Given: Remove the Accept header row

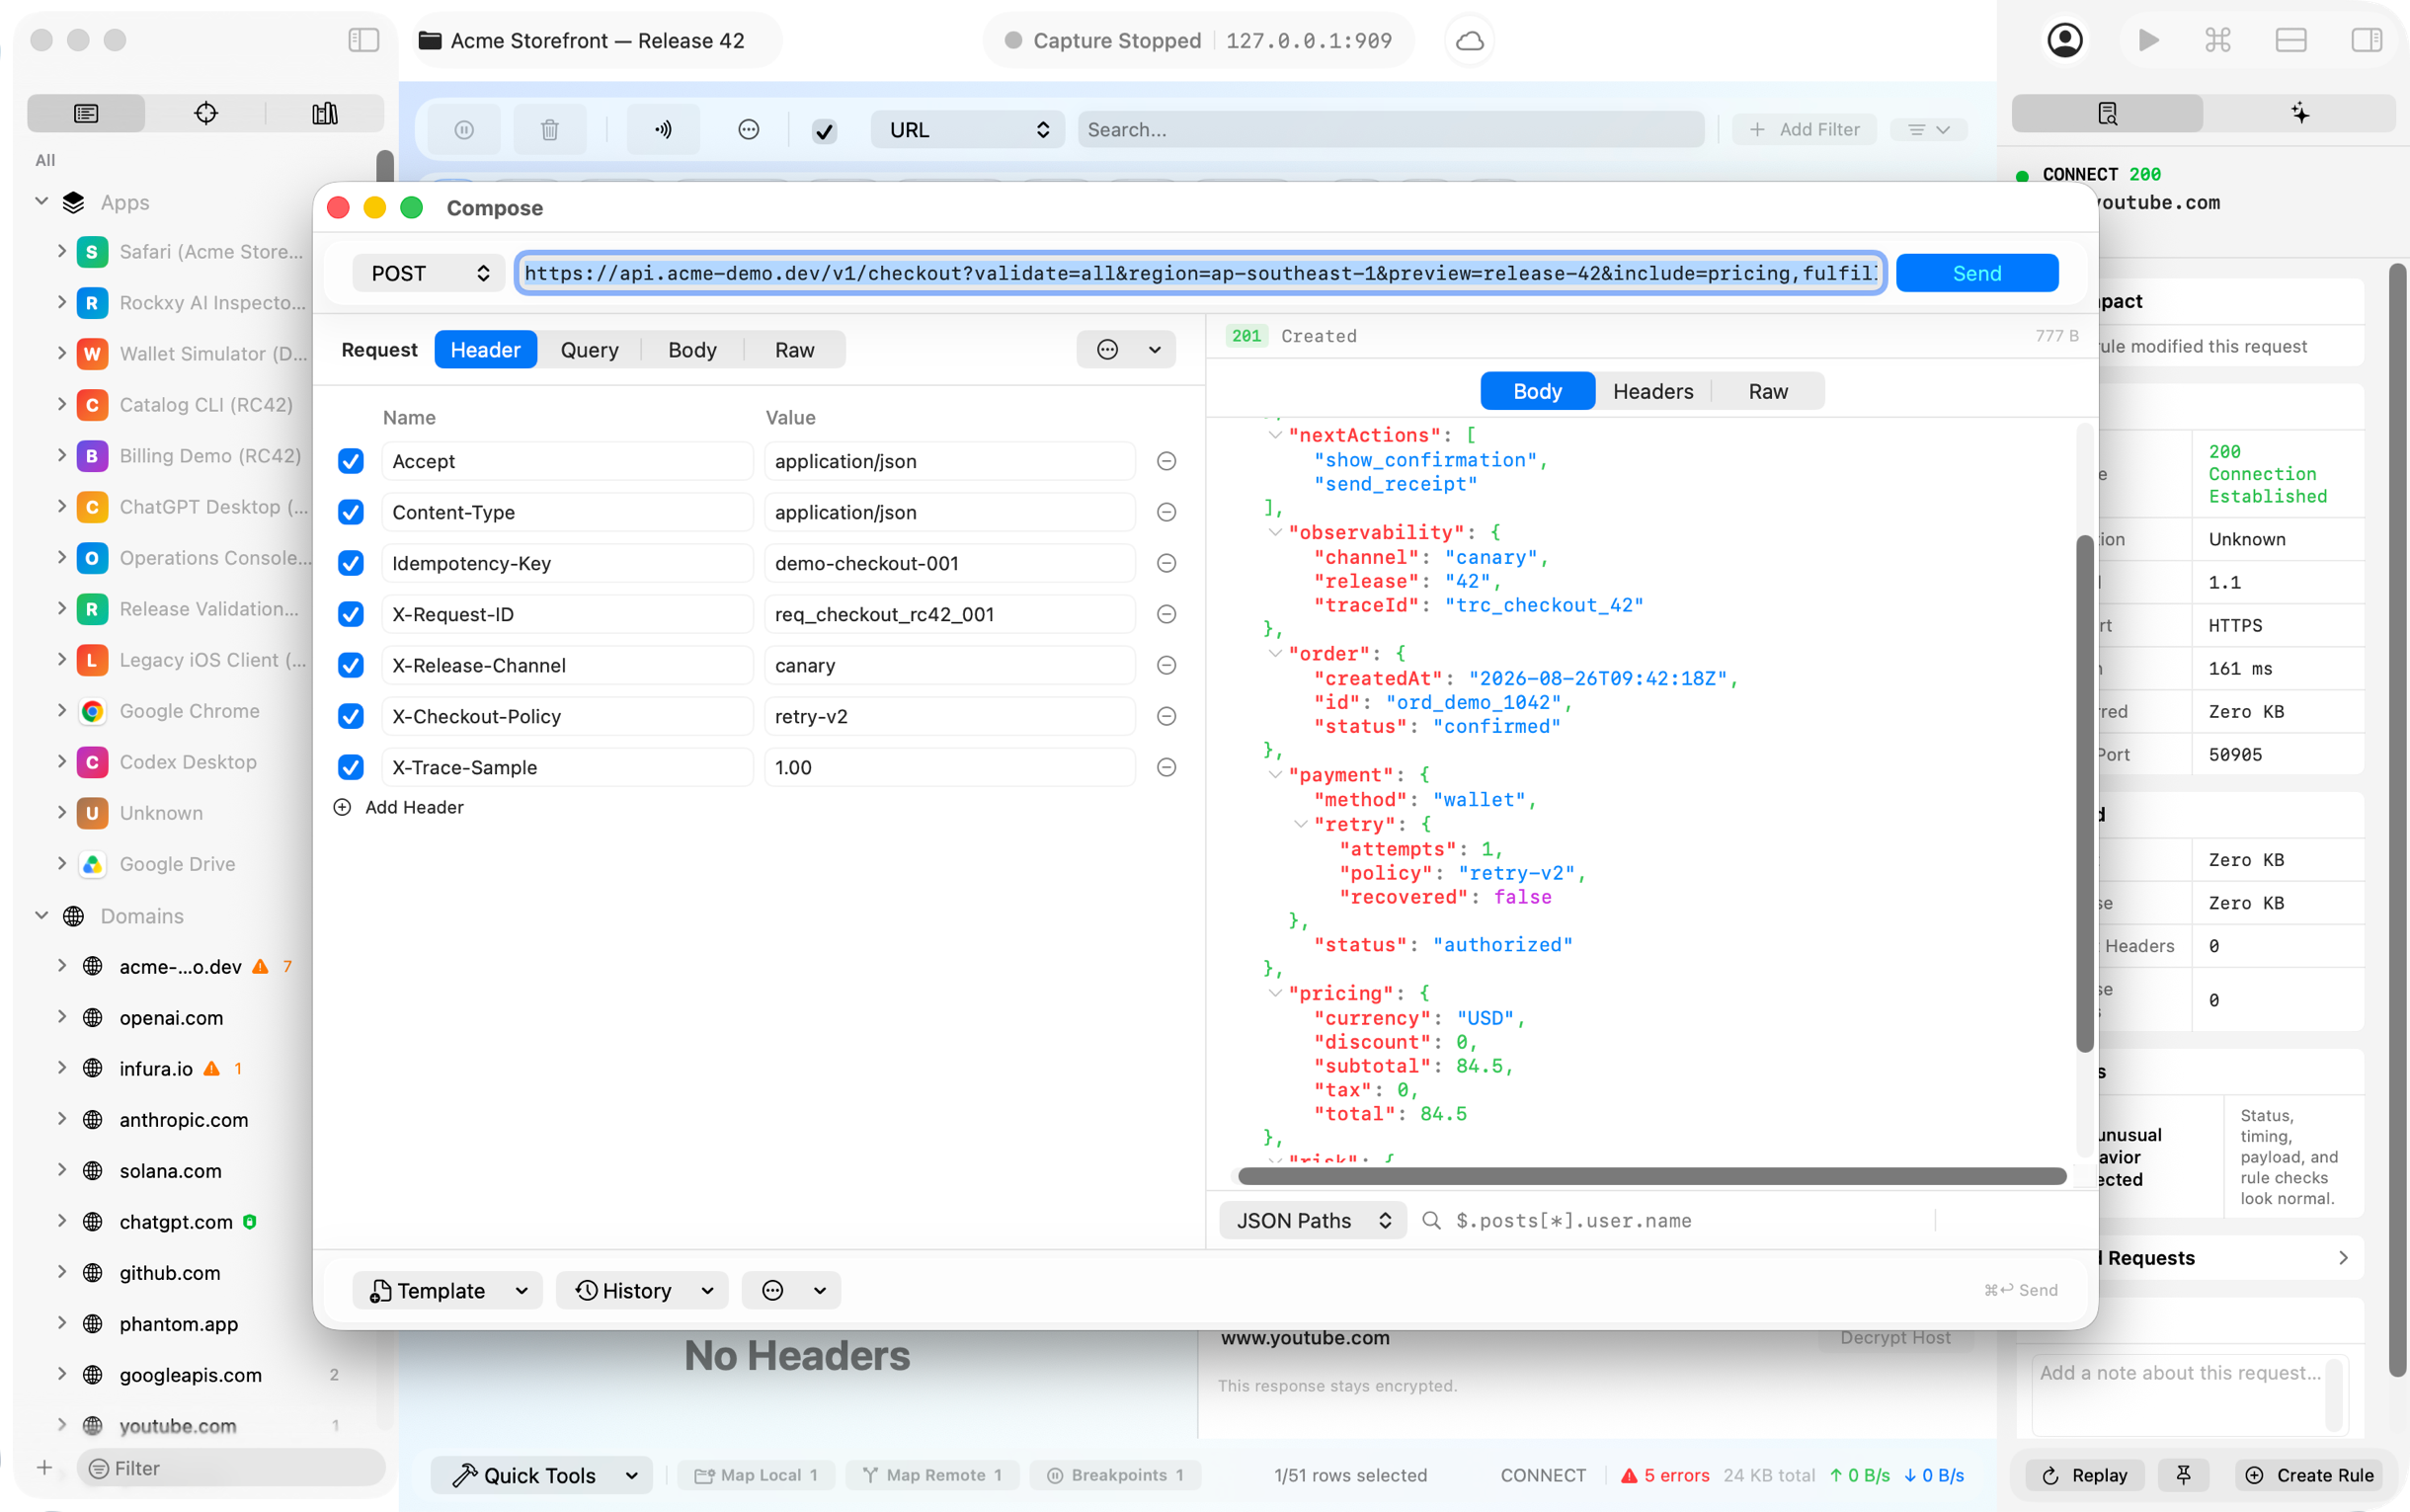Looking at the screenshot, I should pos(1166,461).
